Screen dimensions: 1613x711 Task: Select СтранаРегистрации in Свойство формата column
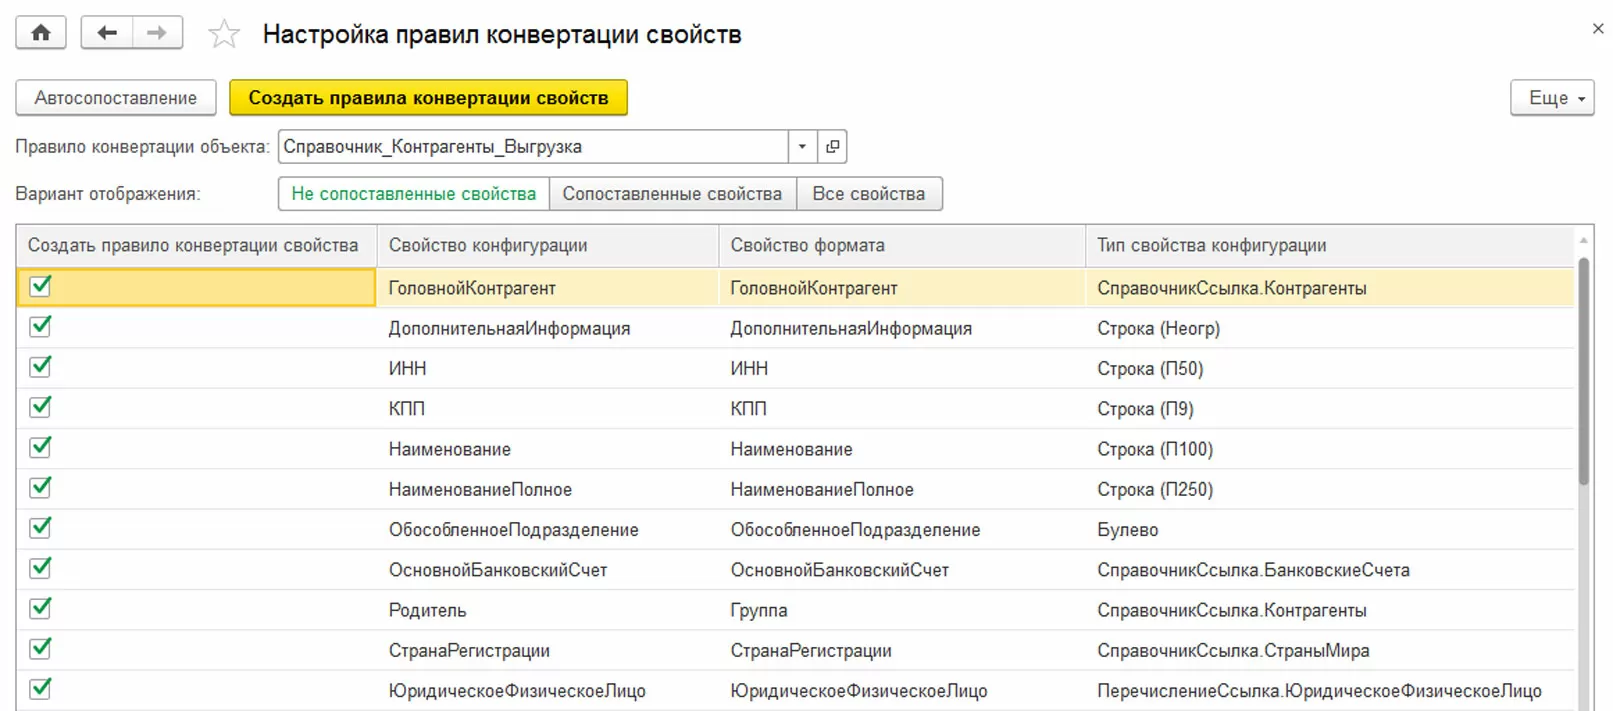point(902,651)
